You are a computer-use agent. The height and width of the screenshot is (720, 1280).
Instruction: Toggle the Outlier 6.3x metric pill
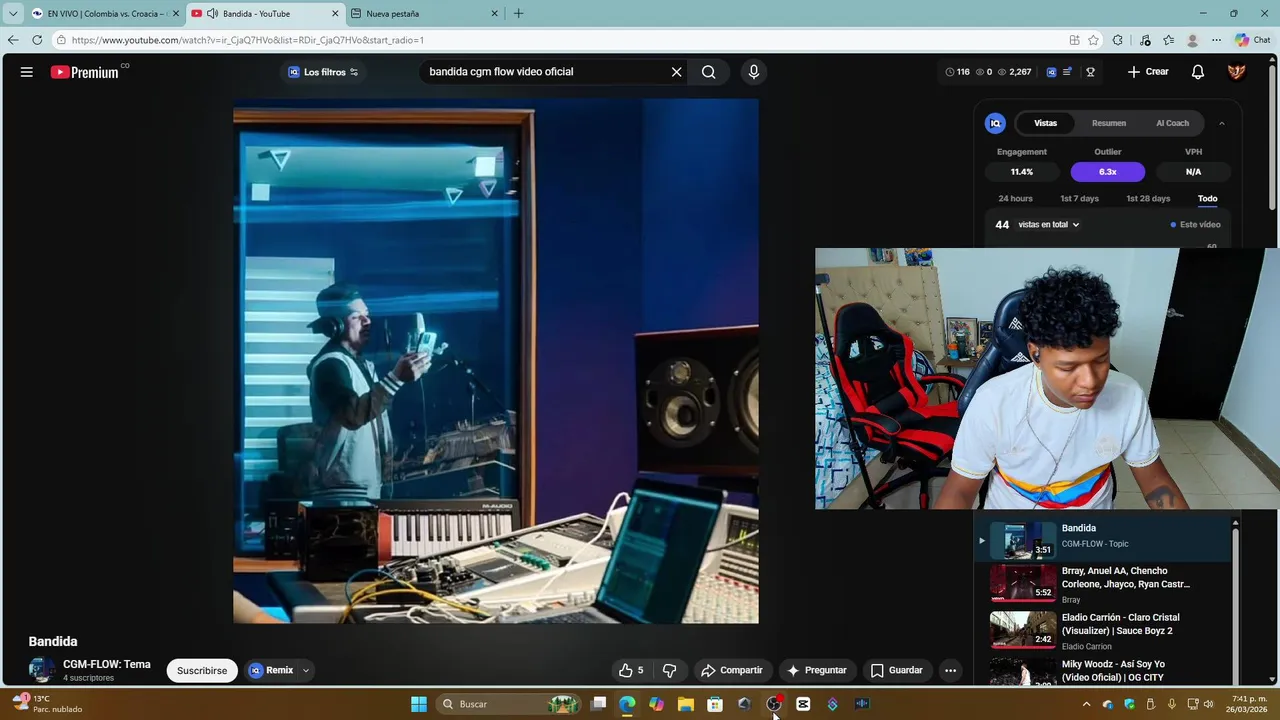pos(1108,172)
